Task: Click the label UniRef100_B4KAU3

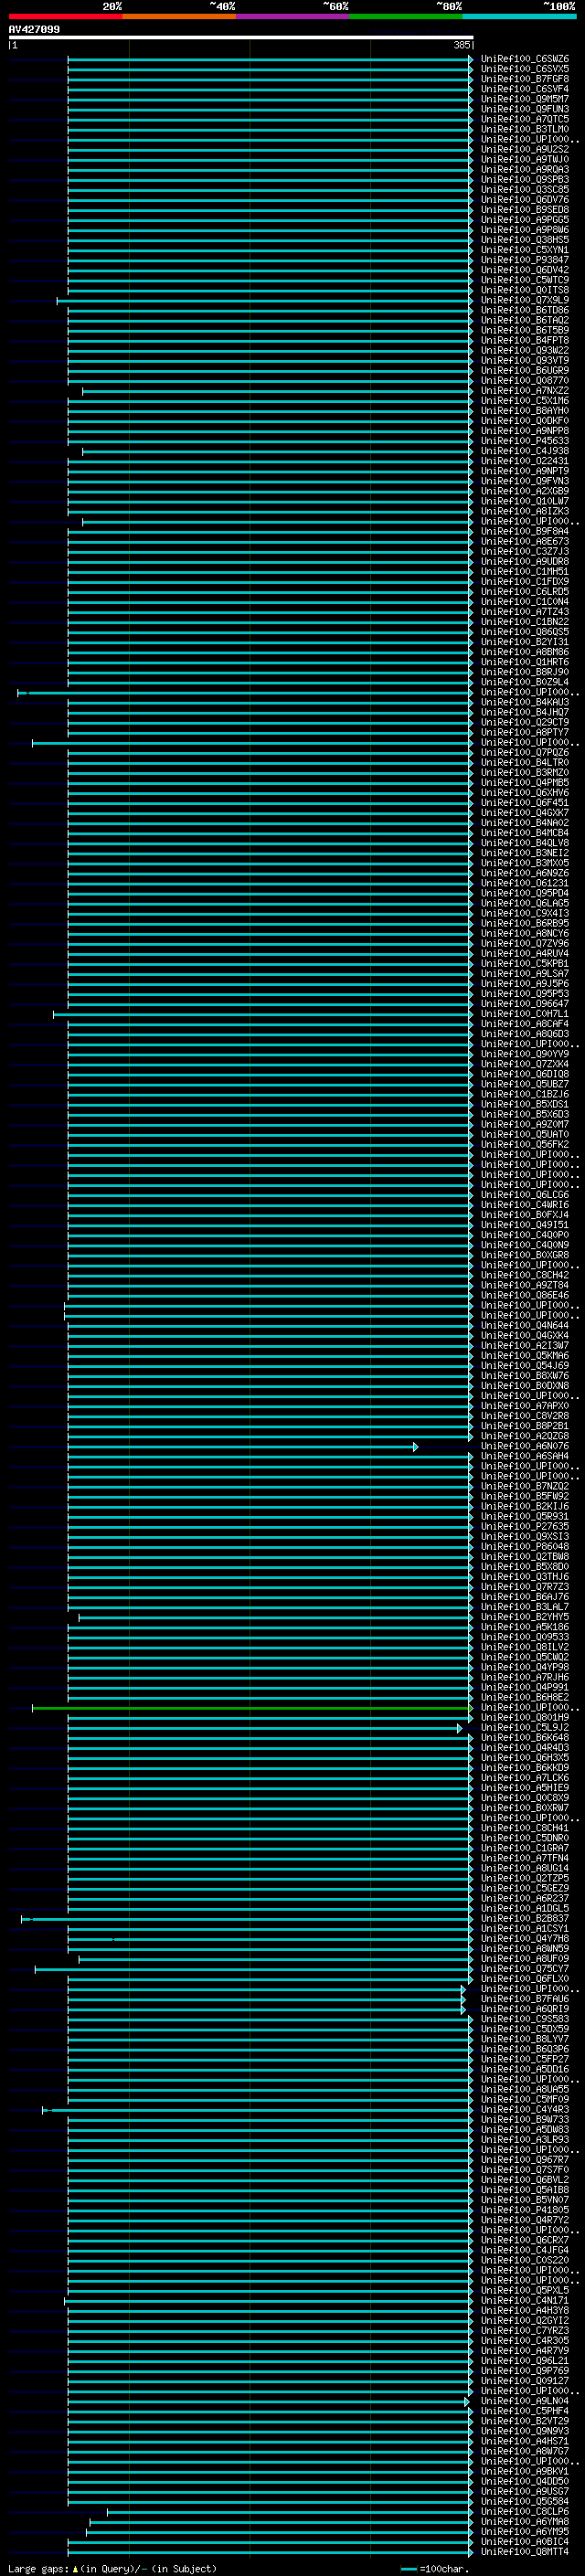Action: [x=525, y=702]
